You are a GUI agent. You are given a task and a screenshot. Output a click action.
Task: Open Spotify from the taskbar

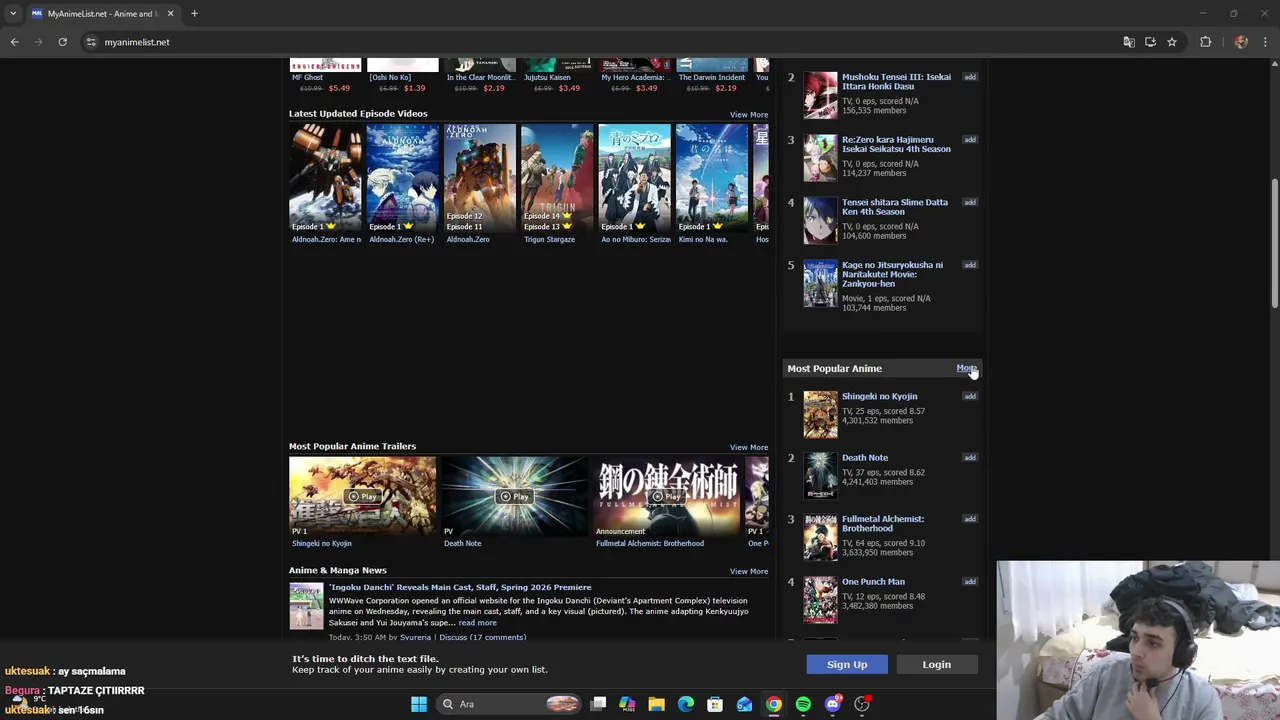pyautogui.click(x=803, y=704)
